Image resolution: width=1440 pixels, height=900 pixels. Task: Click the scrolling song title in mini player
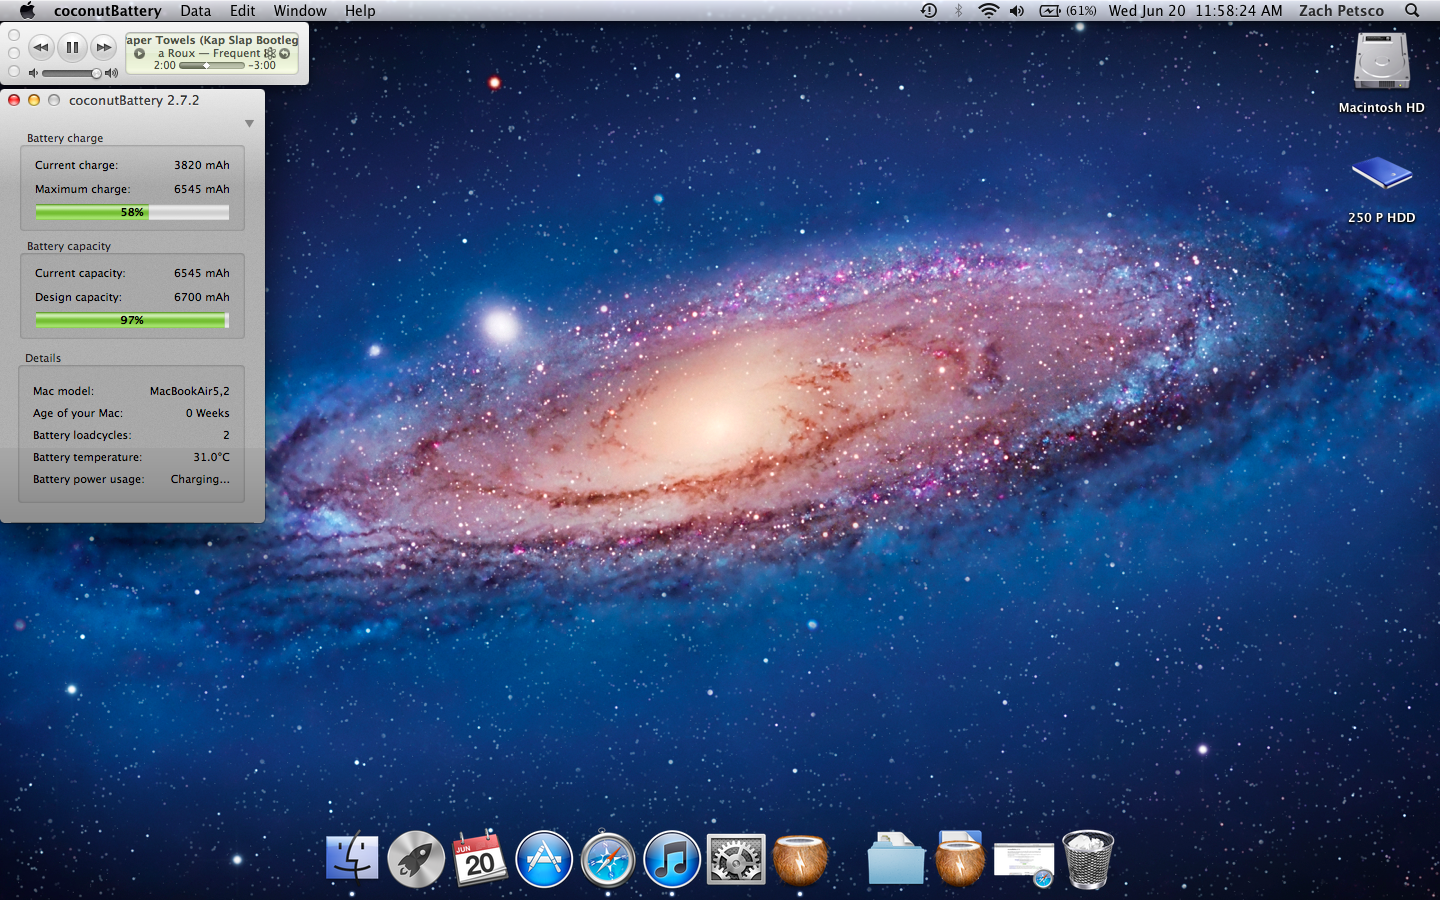click(212, 40)
